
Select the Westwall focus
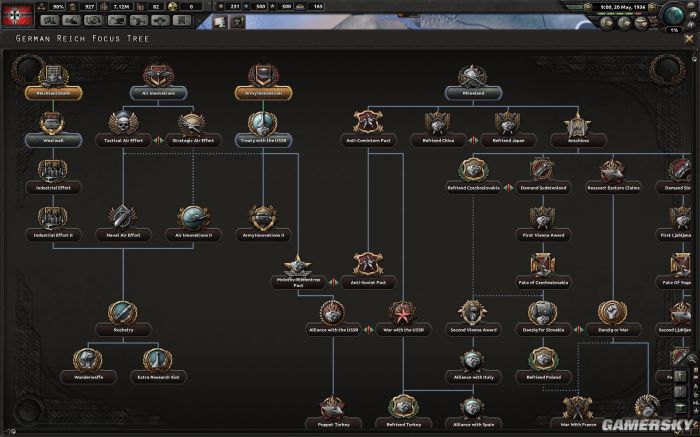click(54, 130)
